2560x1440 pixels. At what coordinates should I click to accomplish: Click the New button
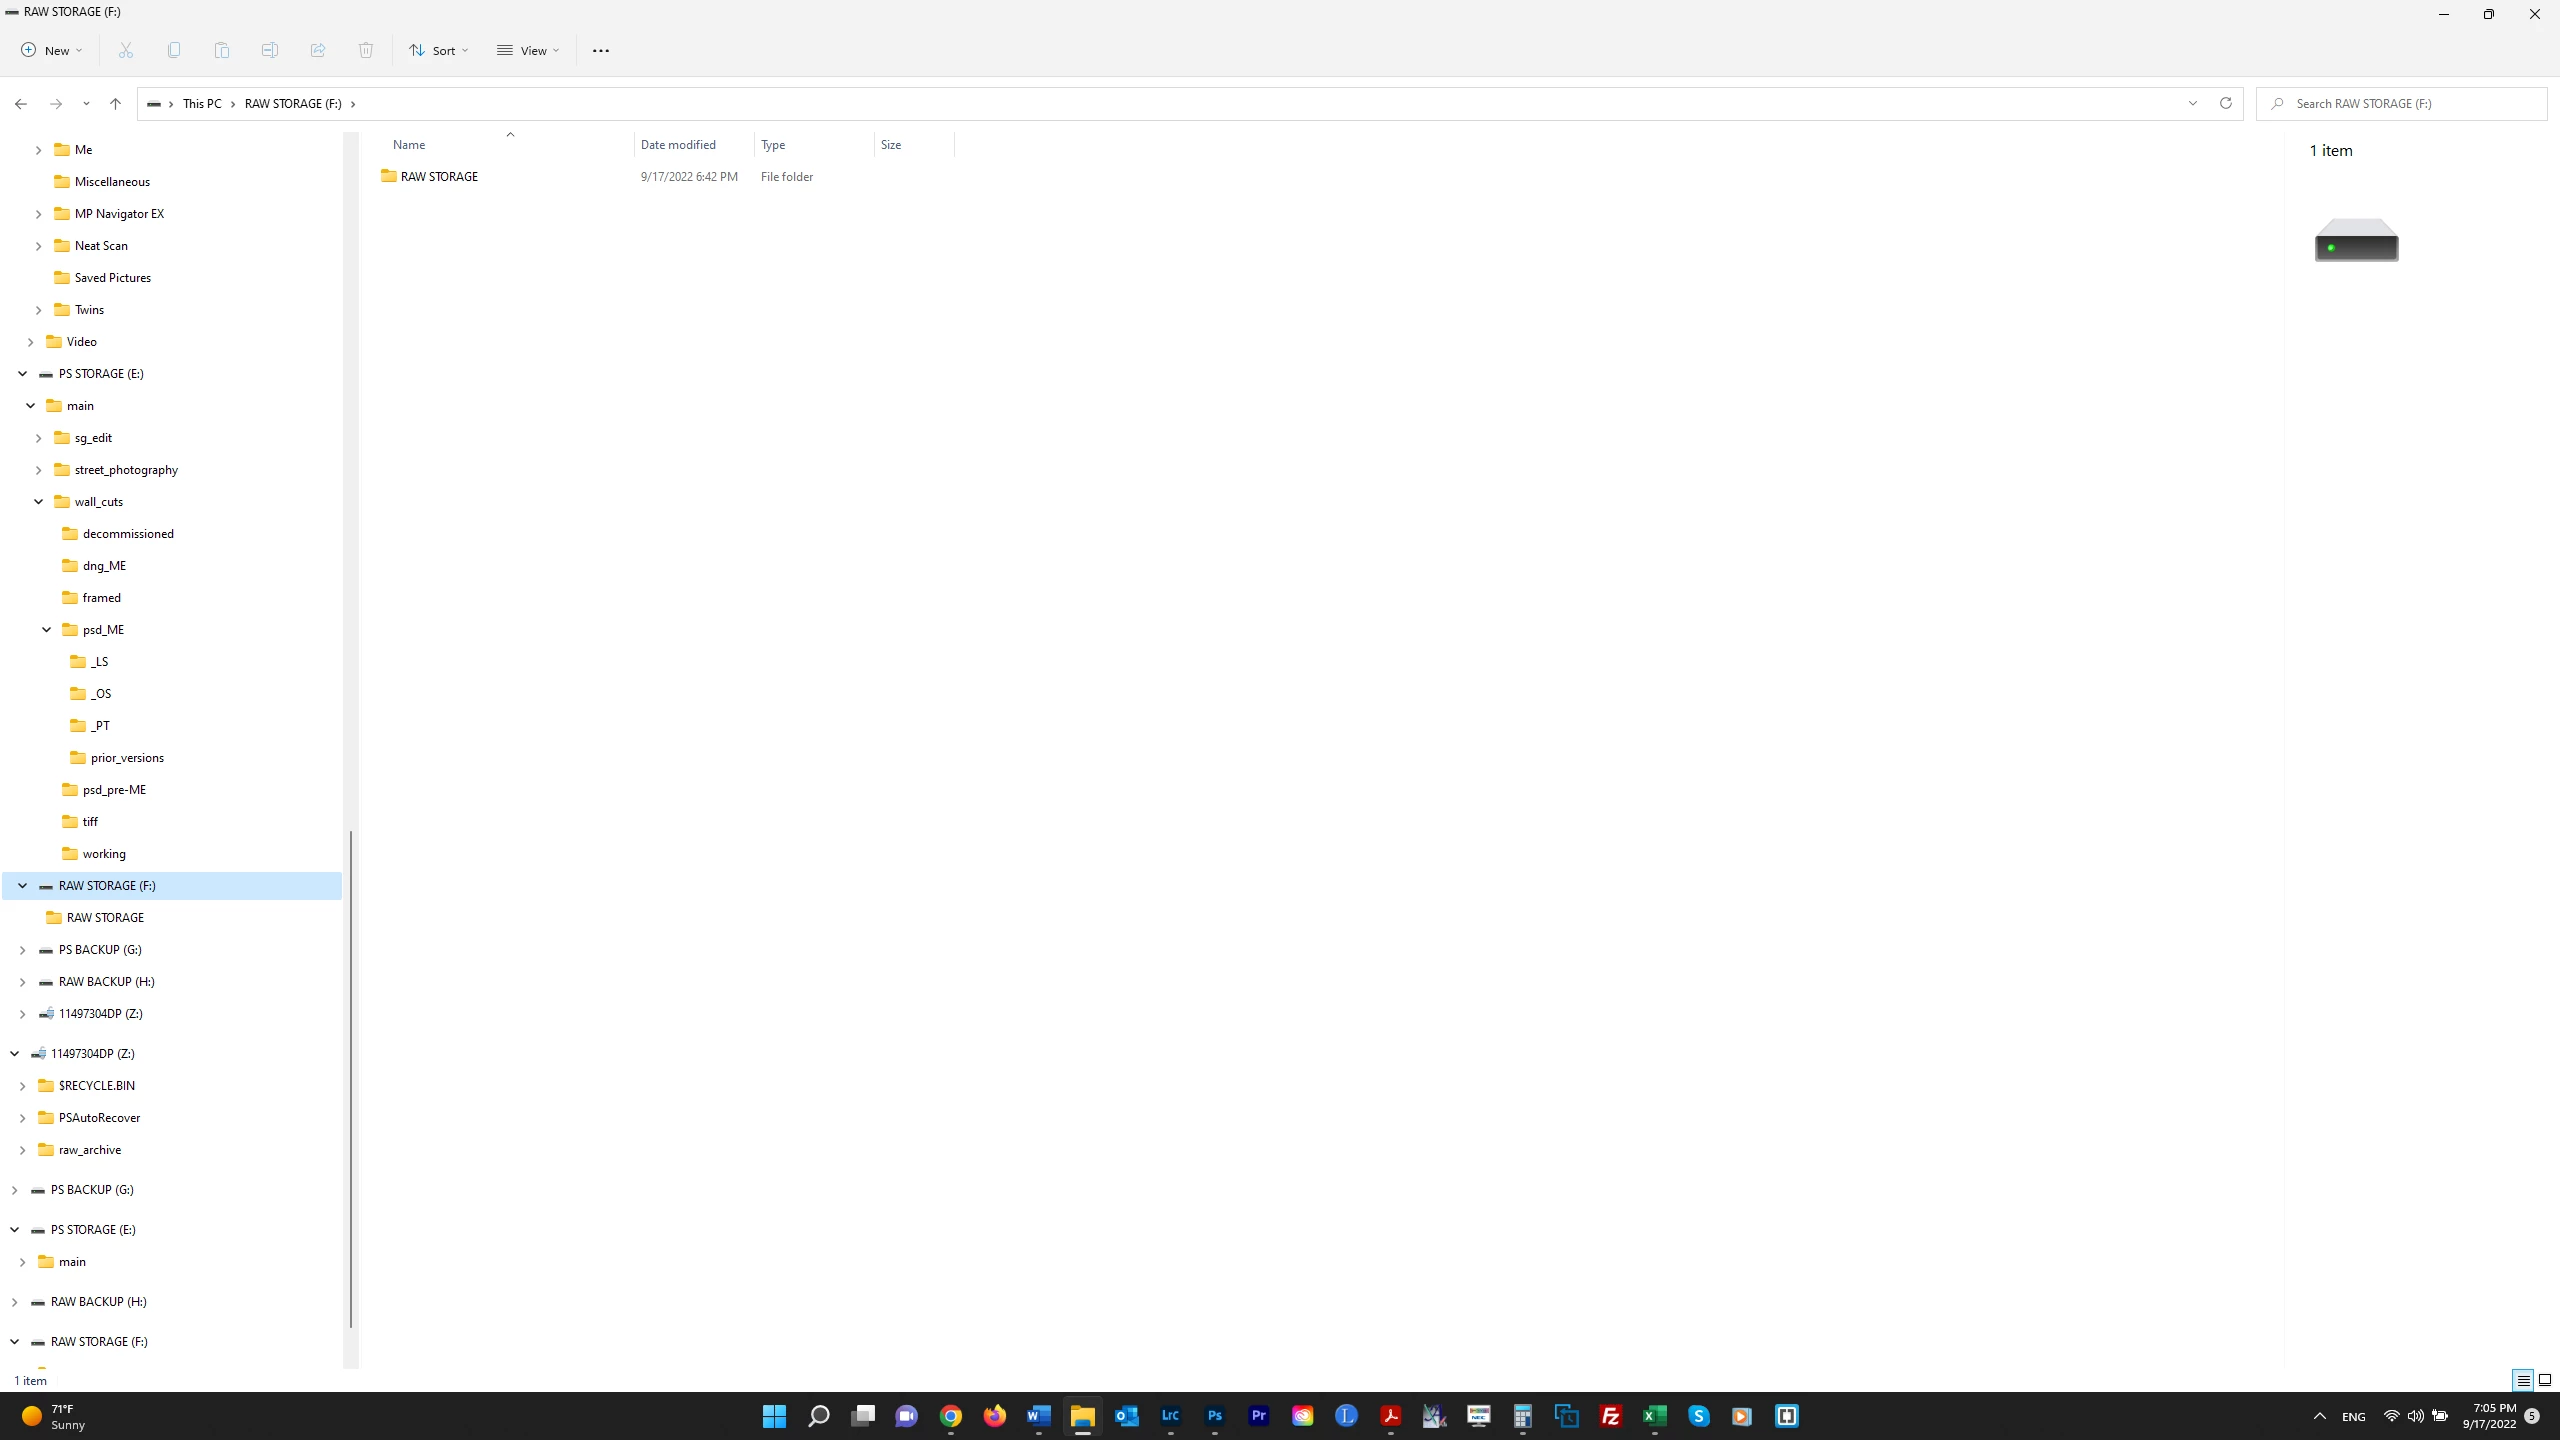pos(51,50)
